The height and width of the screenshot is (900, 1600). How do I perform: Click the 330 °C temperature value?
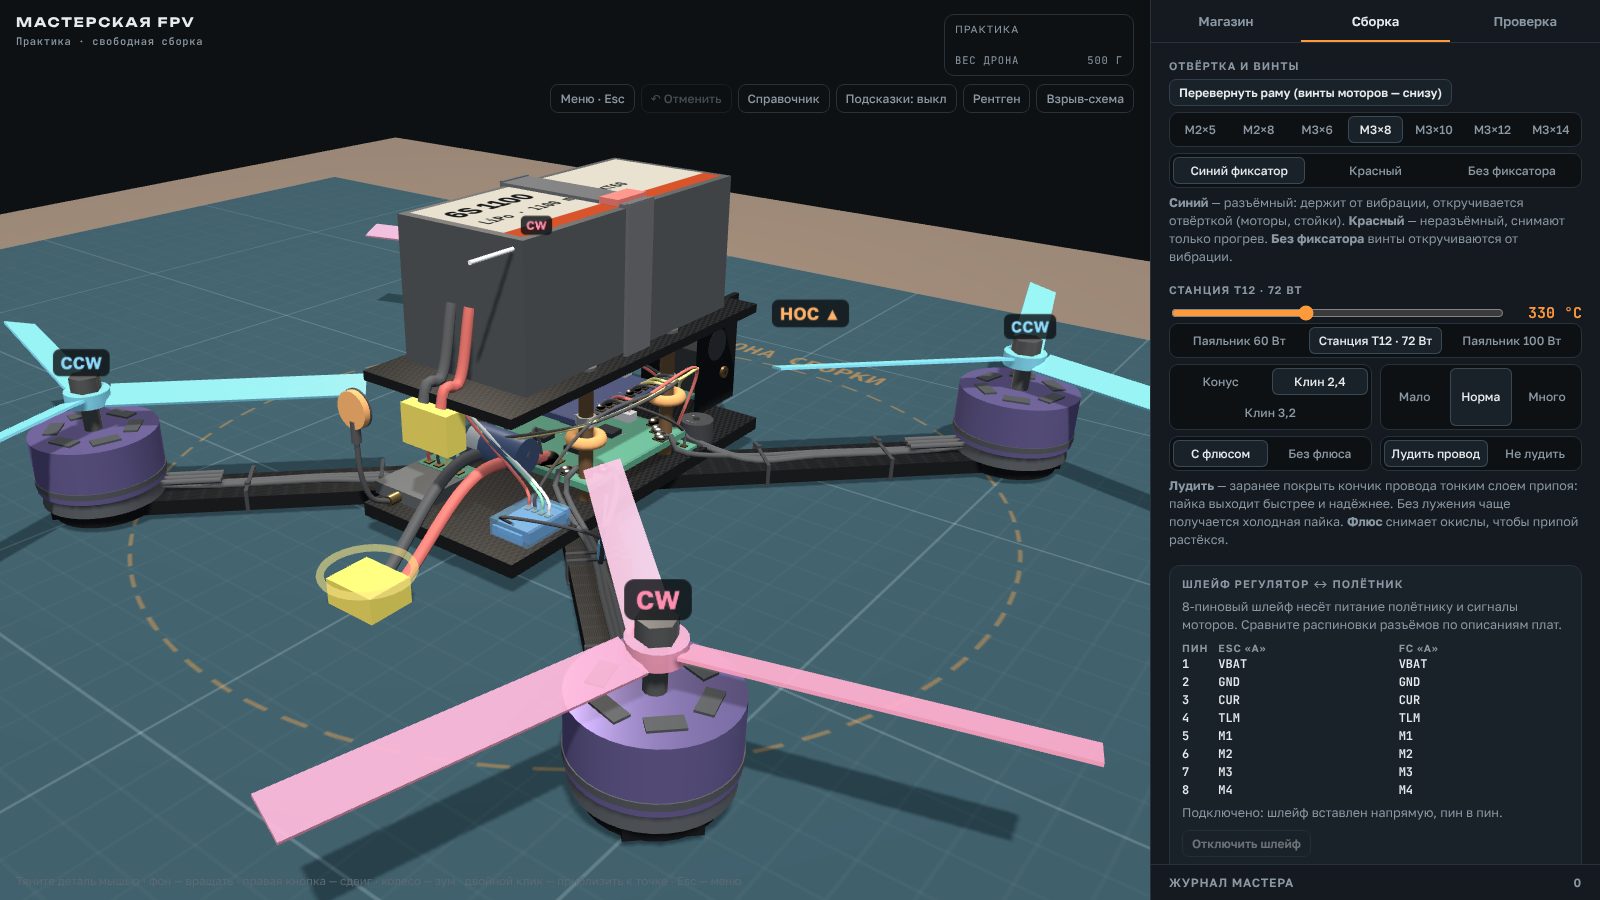tap(1554, 313)
